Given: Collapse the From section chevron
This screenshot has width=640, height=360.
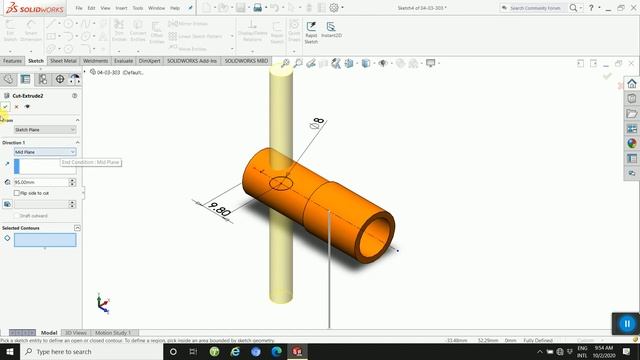Looking at the screenshot, I should [77, 120].
